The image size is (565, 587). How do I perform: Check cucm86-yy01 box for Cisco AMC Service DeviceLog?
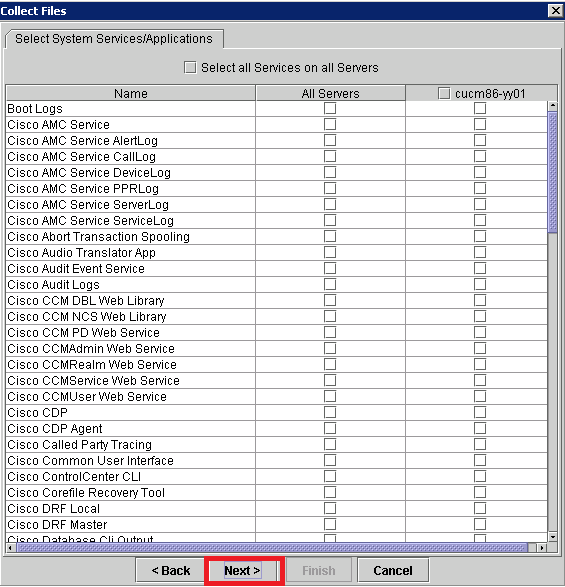click(x=480, y=173)
